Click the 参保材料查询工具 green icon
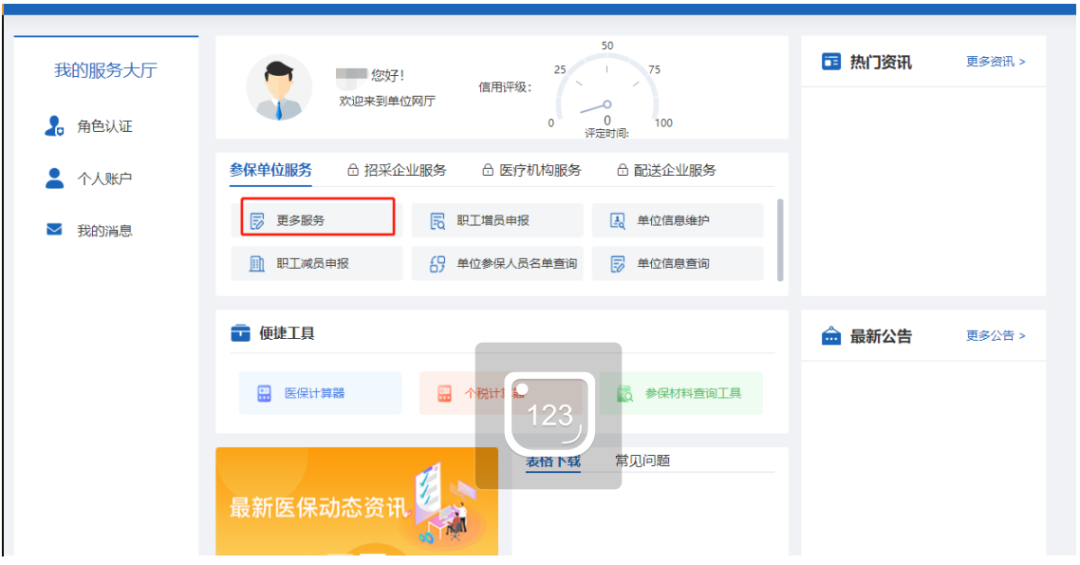Viewport: 1080px width, 565px height. [625, 393]
